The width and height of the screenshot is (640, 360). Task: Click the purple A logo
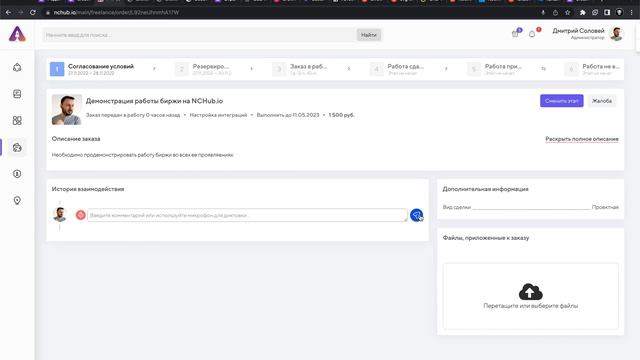[x=17, y=34]
